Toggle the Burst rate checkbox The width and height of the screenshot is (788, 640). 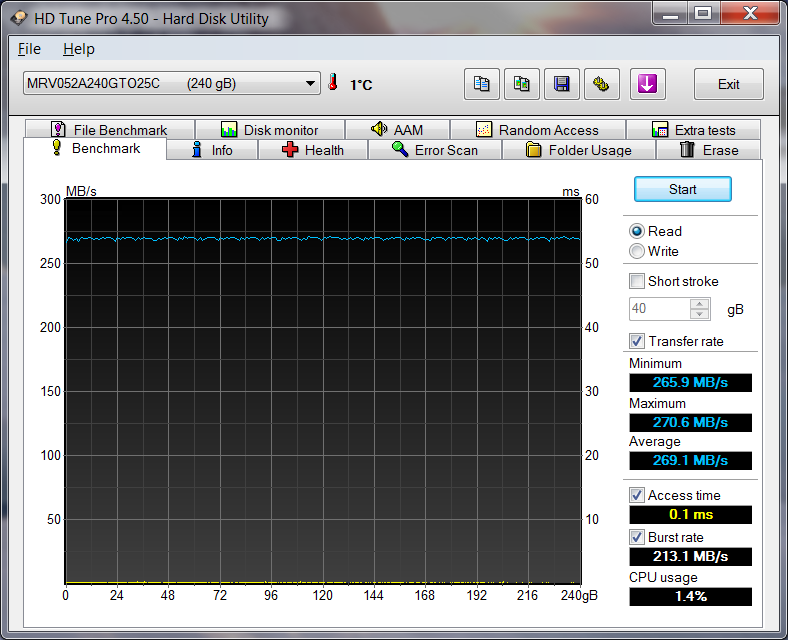pyautogui.click(x=637, y=537)
